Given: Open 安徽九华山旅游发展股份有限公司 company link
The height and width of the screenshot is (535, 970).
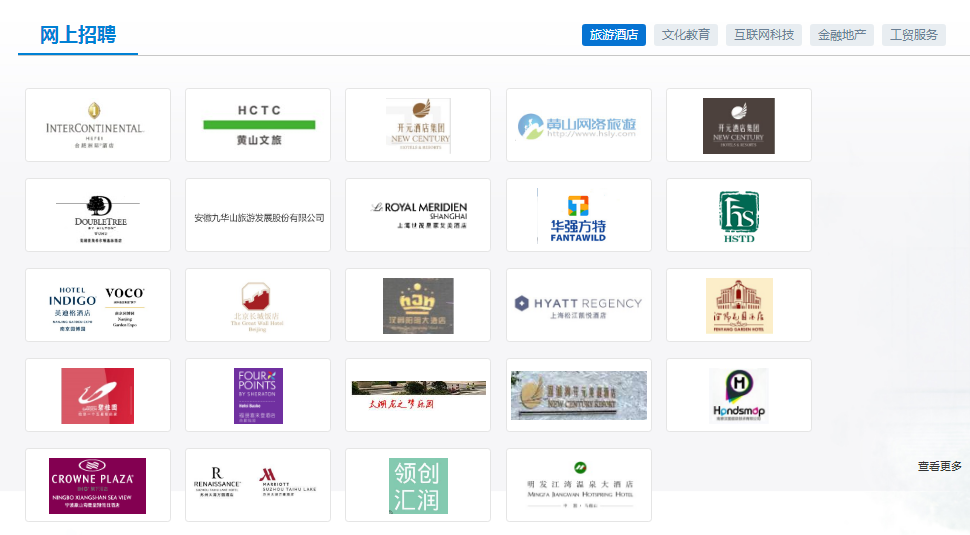Looking at the screenshot, I should click(258, 217).
